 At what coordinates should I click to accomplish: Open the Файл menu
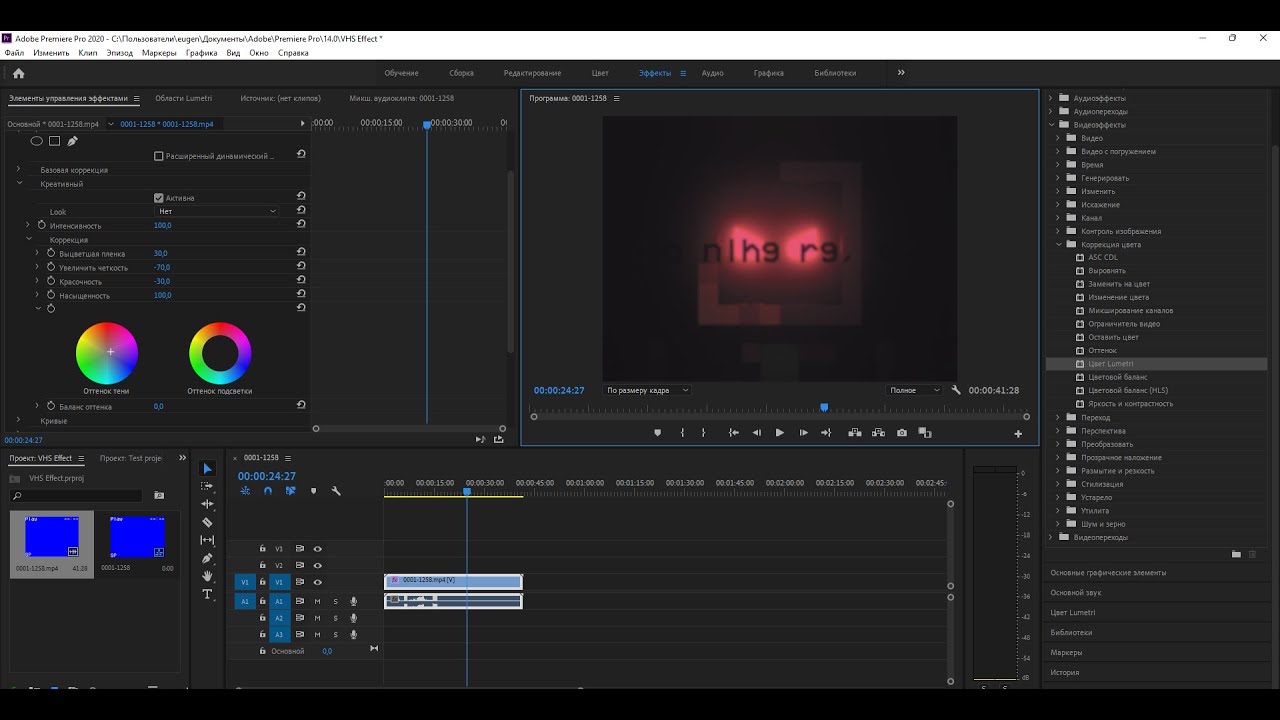[14, 53]
